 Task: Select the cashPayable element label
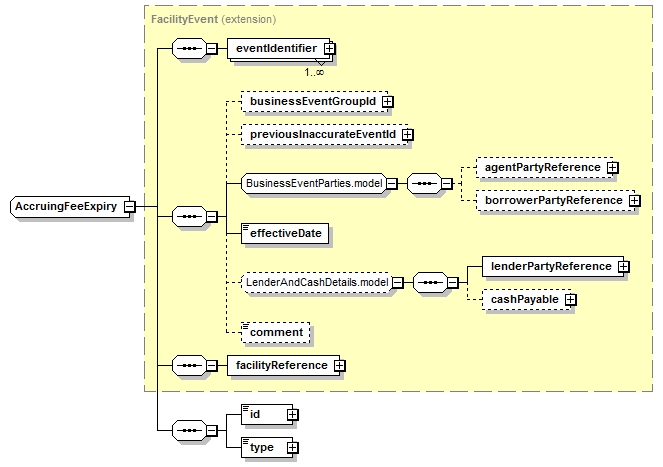click(525, 299)
